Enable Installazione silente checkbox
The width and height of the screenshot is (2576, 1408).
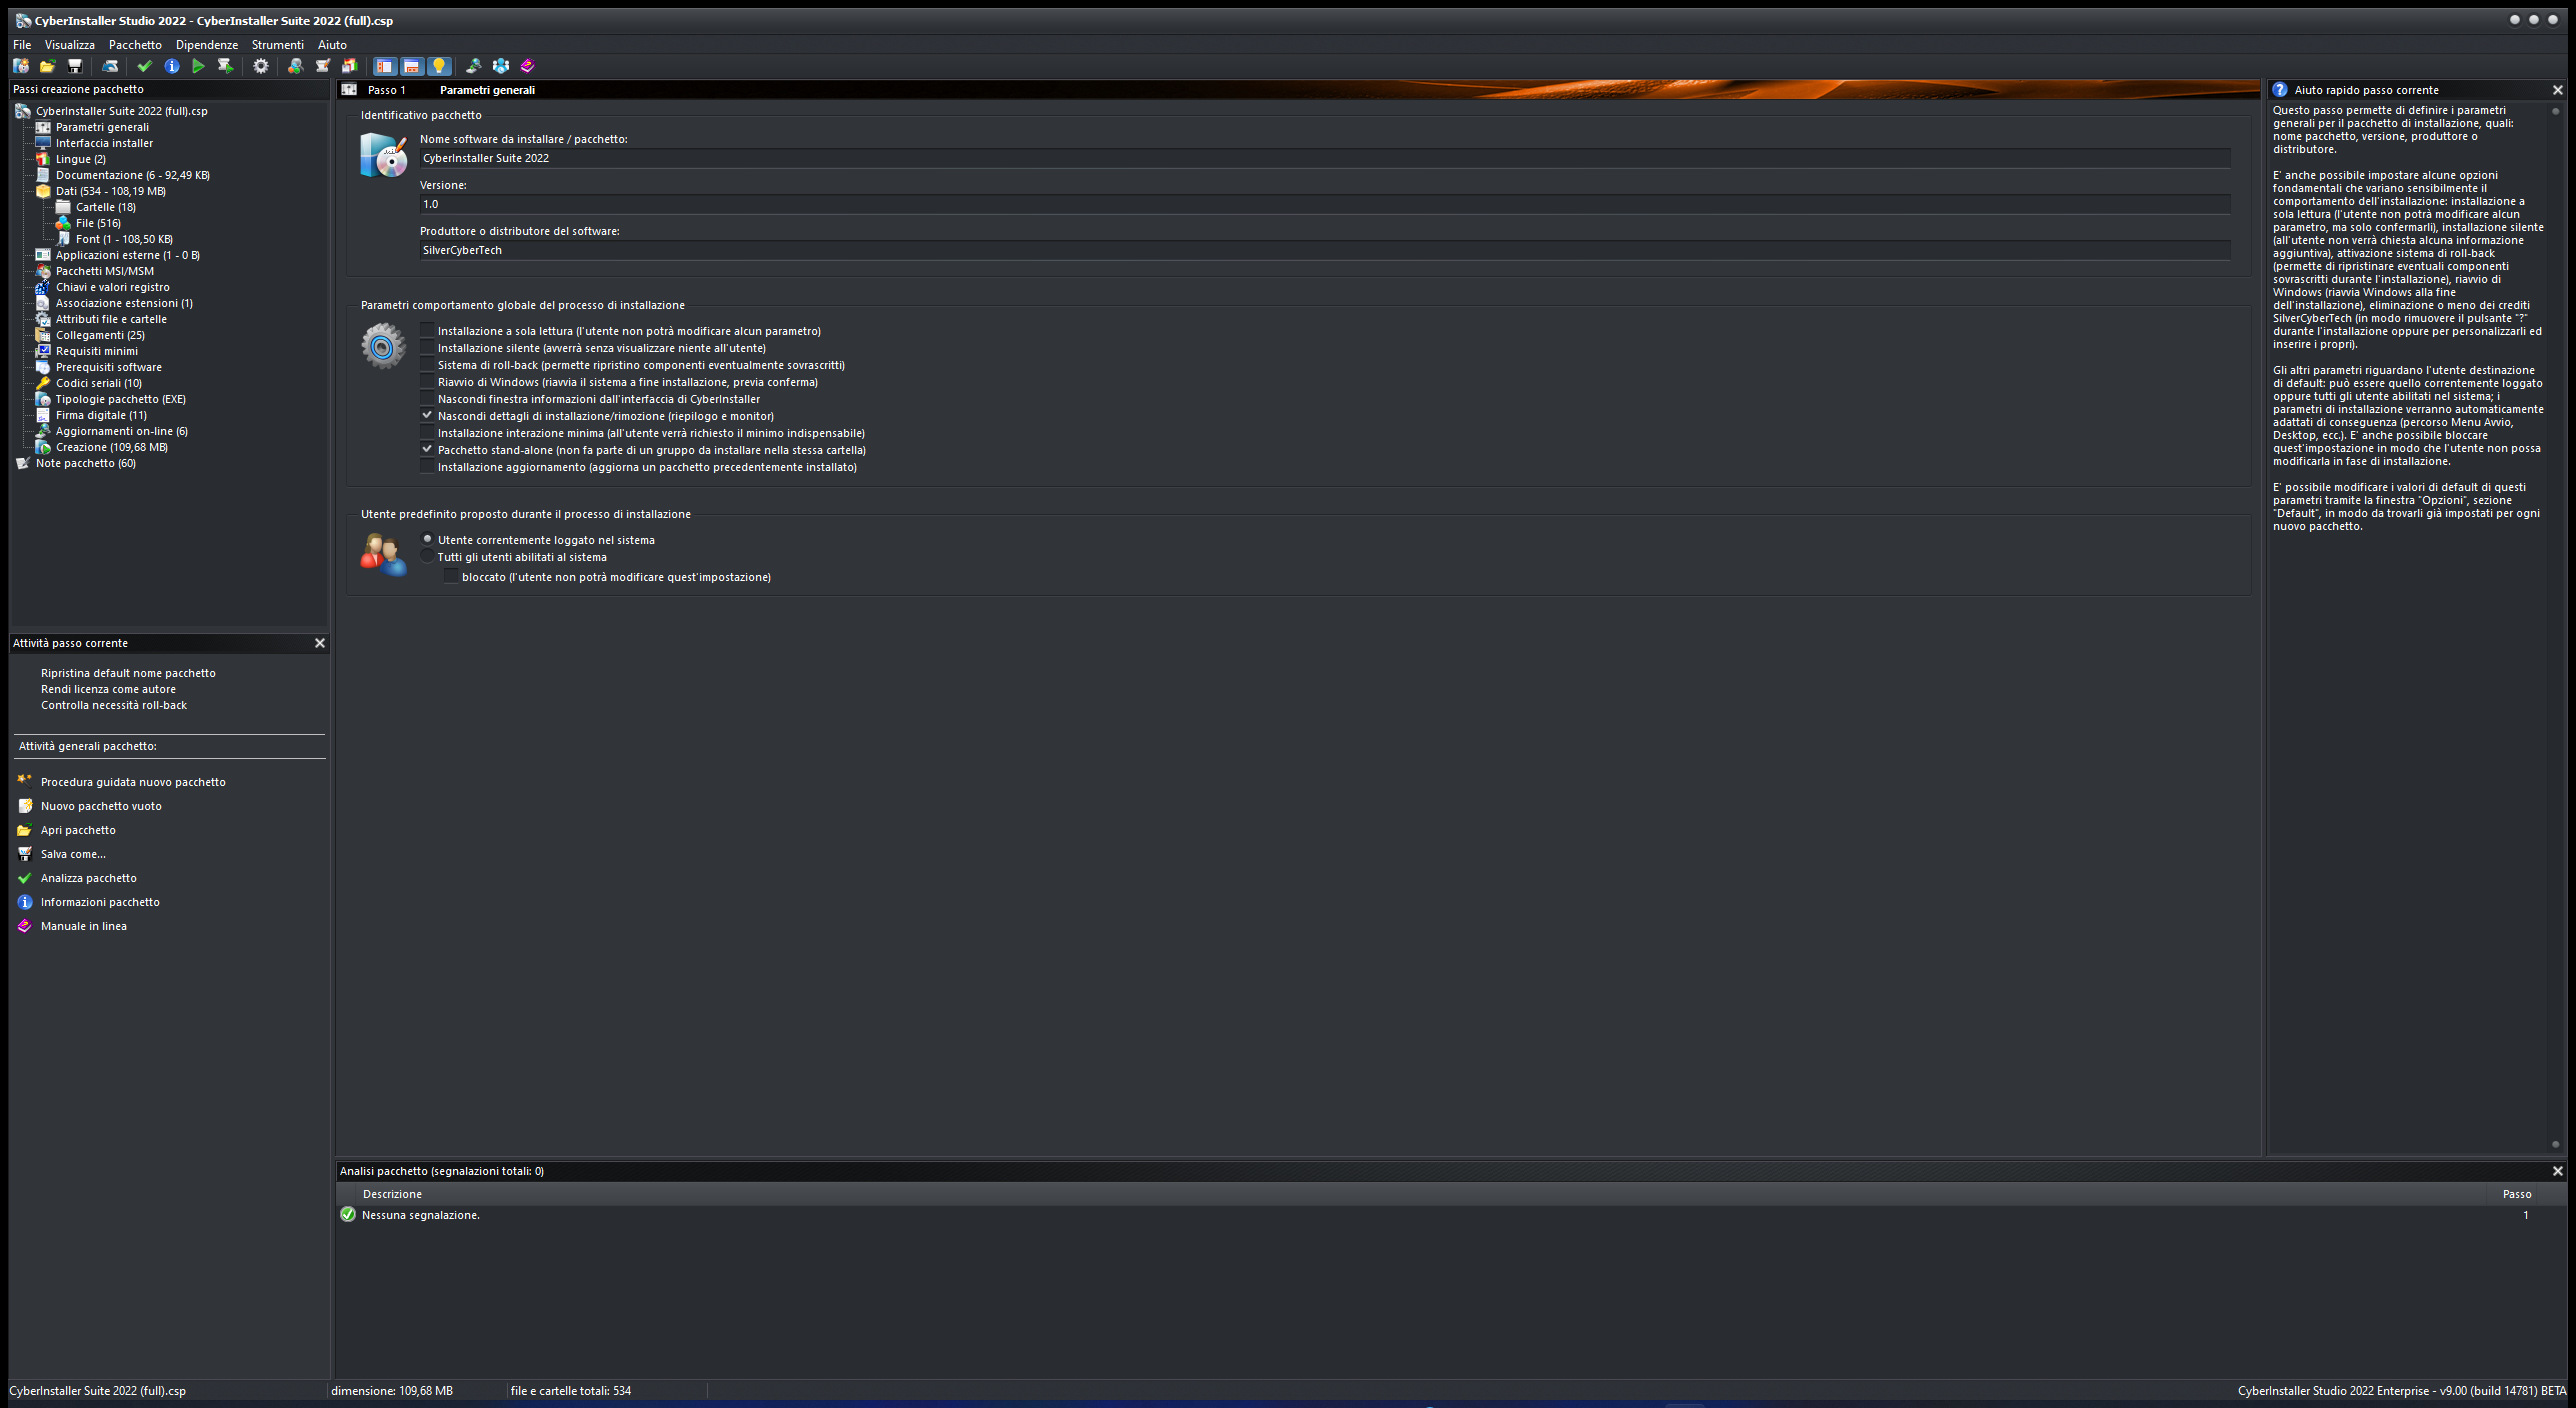(x=427, y=347)
